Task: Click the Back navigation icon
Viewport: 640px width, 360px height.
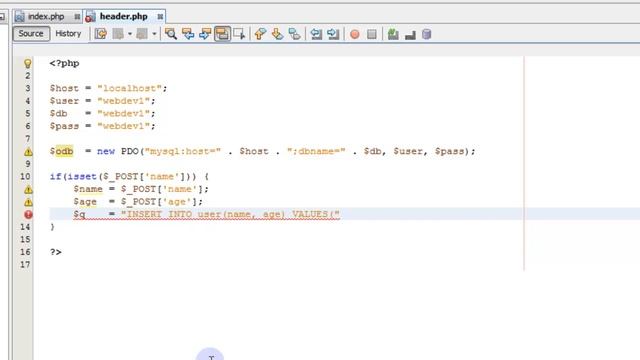Action: click(118, 34)
